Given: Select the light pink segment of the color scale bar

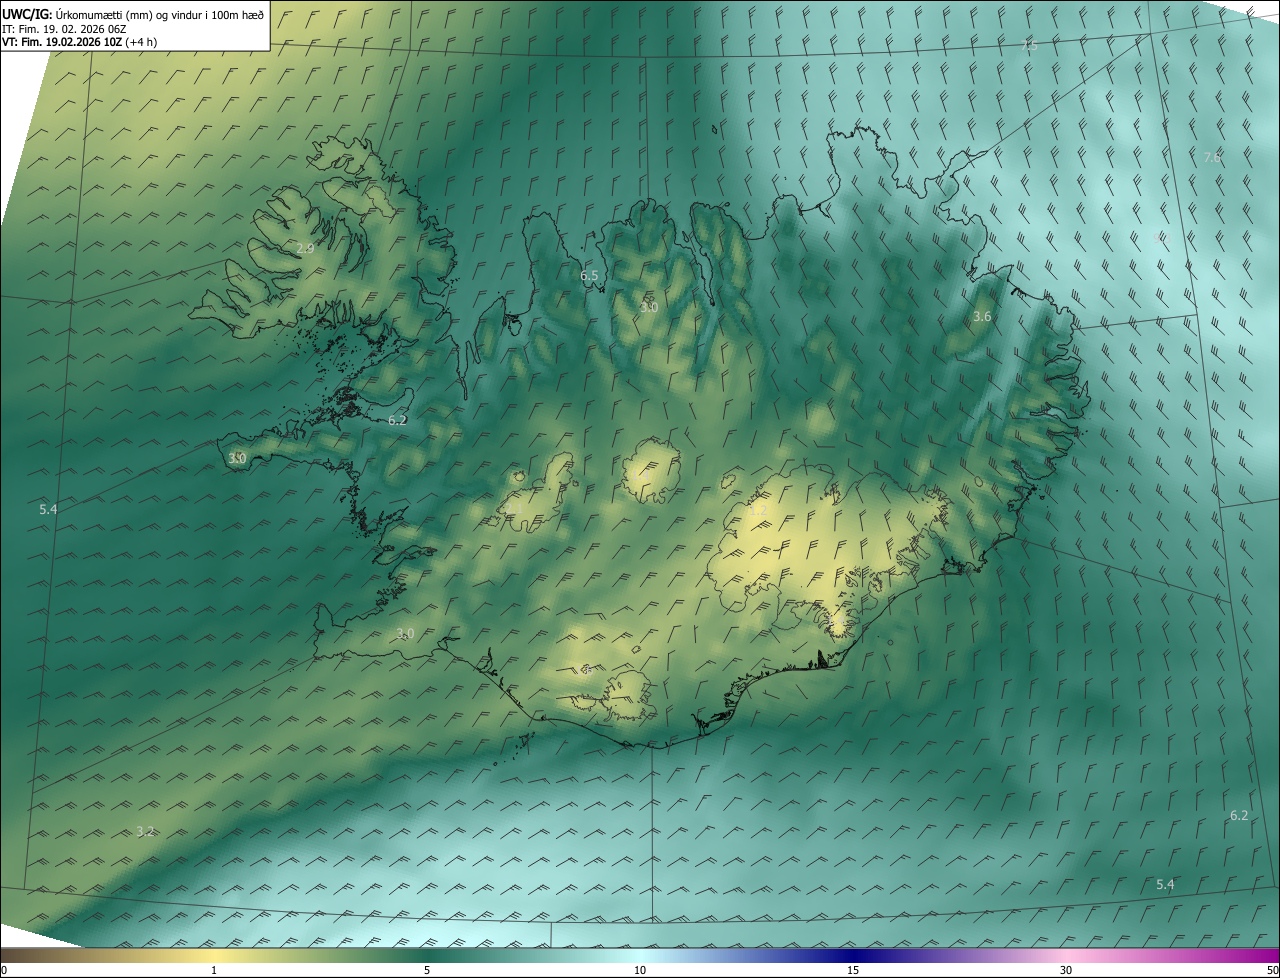Looking at the screenshot, I should pos(1066,955).
